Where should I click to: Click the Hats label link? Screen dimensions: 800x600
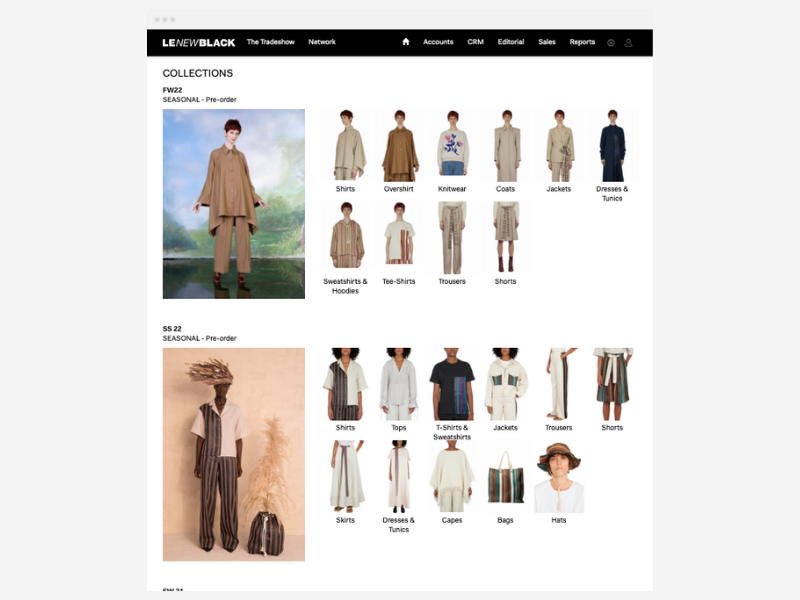click(x=559, y=520)
